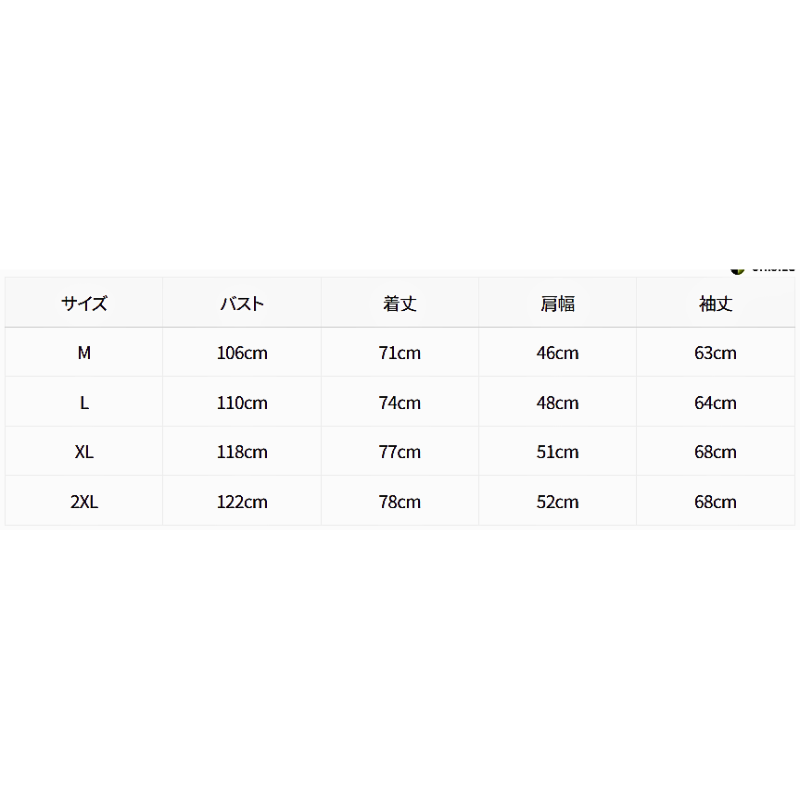Viewport: 800px width, 800px height.
Task: Select the 52cm shoulder width cell
Action: point(558,502)
